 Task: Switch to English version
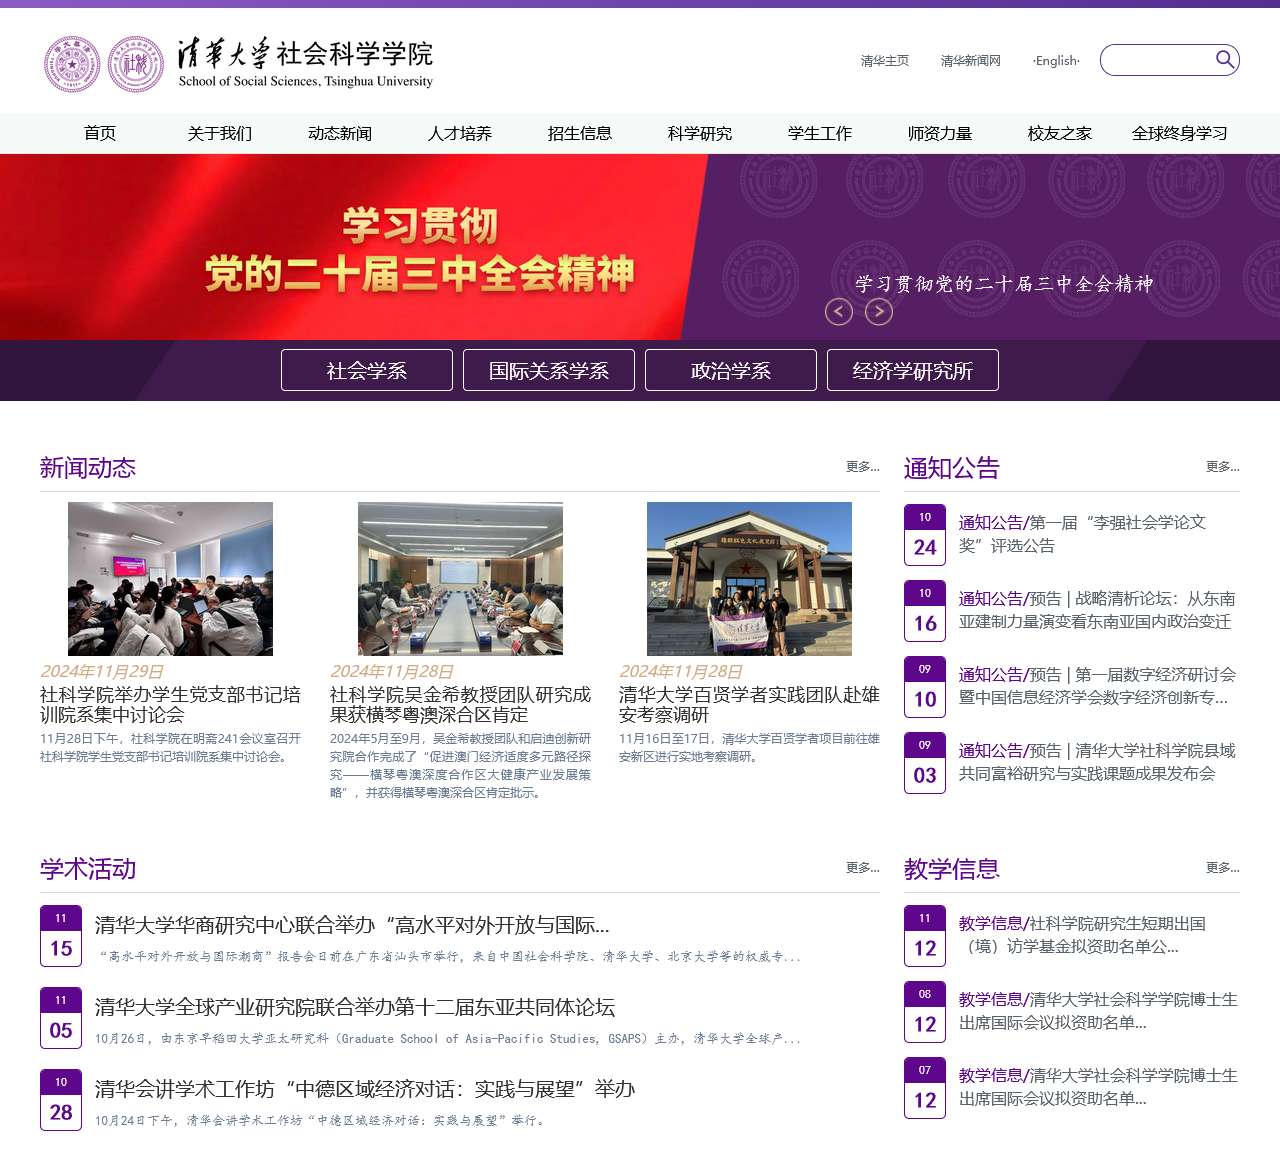click(1056, 61)
